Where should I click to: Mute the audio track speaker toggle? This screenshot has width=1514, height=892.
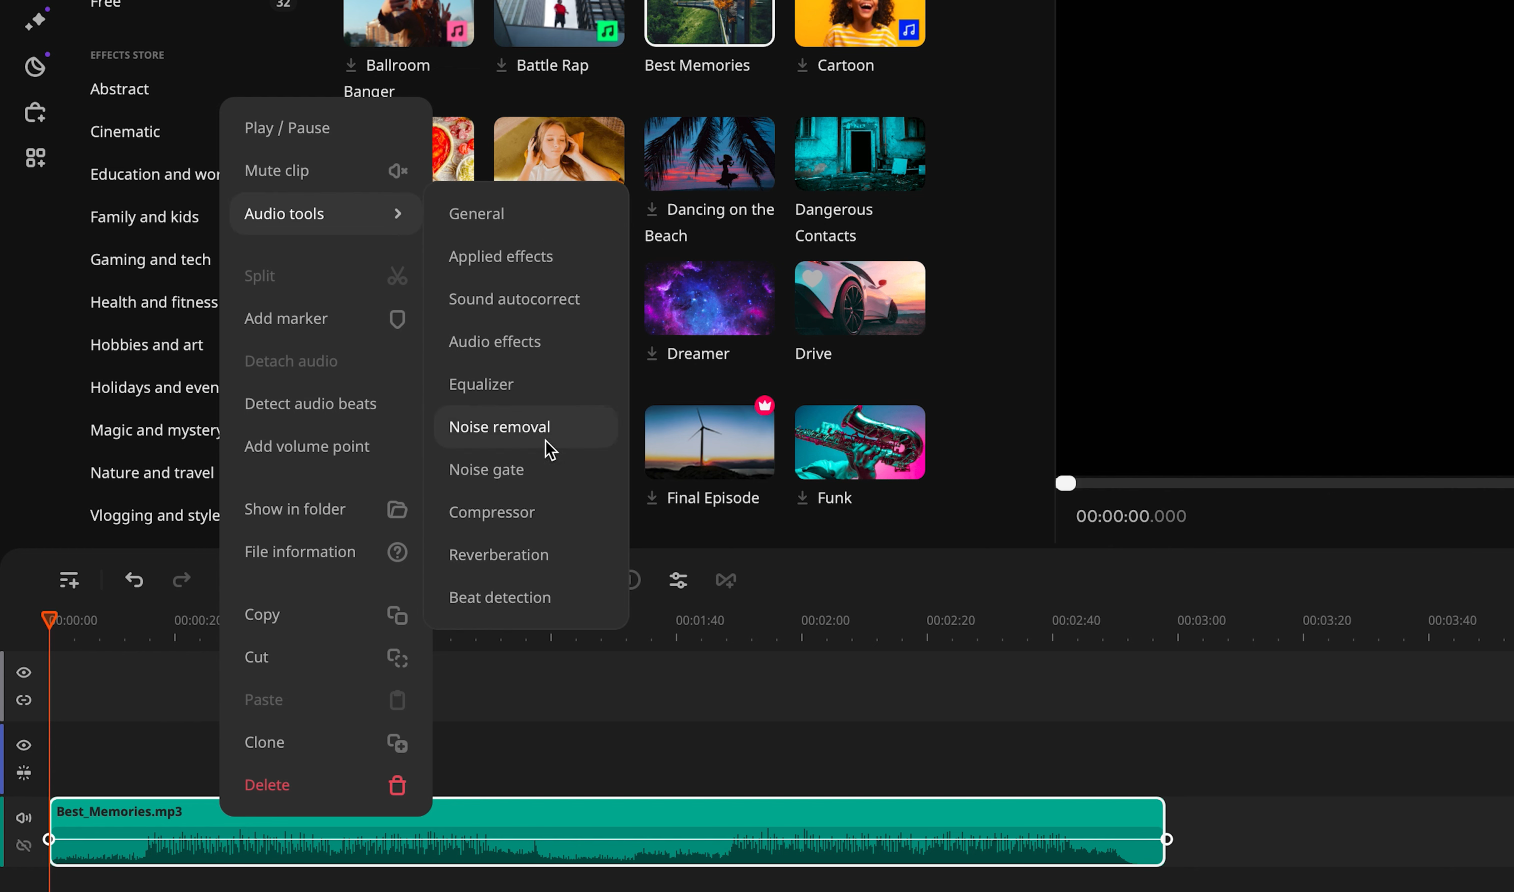(24, 818)
